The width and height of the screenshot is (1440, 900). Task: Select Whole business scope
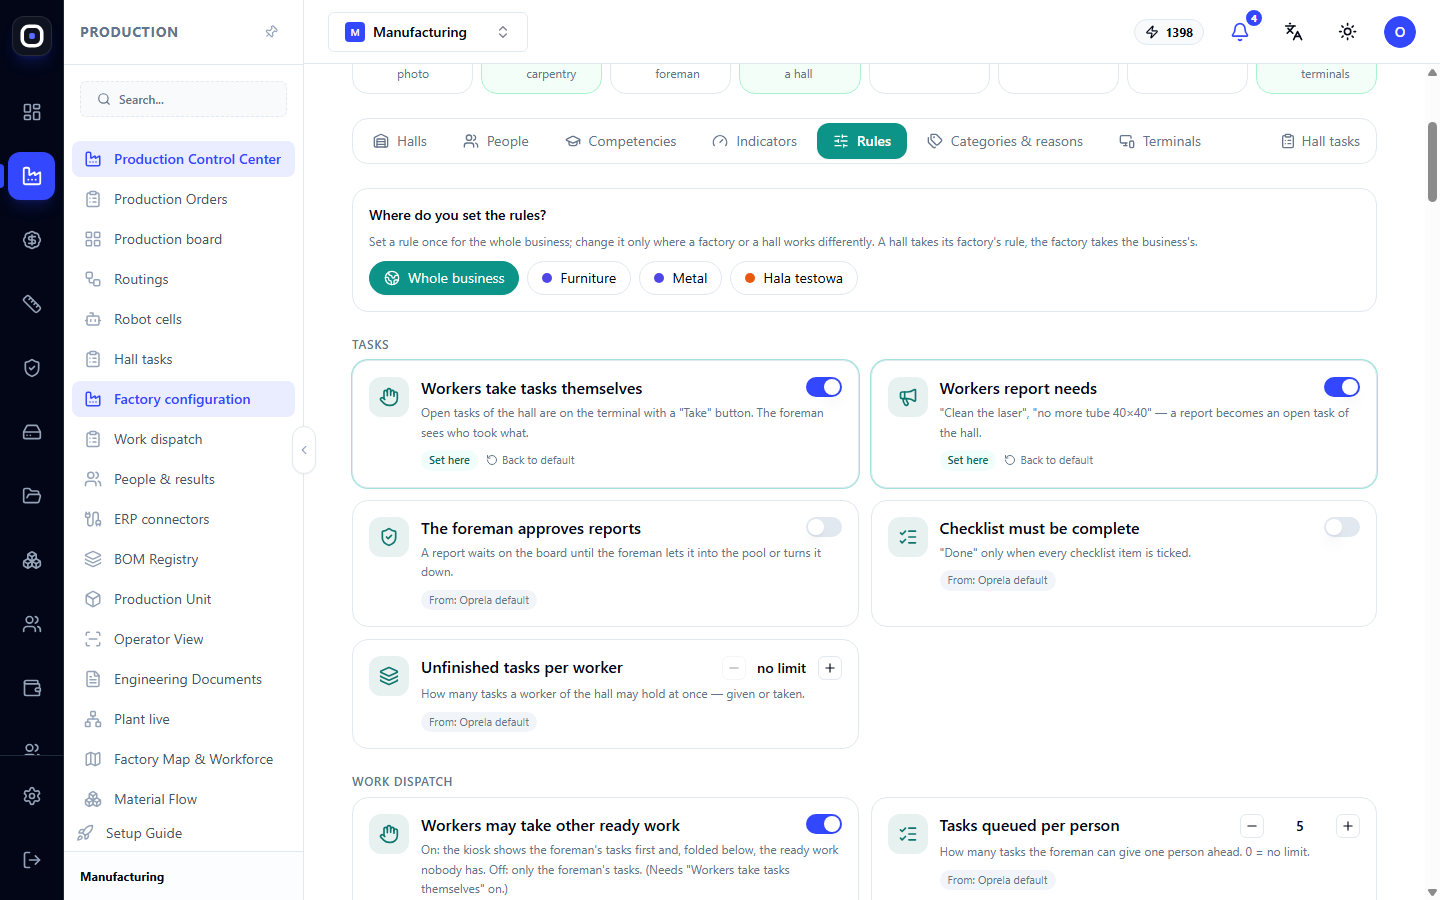coord(444,278)
